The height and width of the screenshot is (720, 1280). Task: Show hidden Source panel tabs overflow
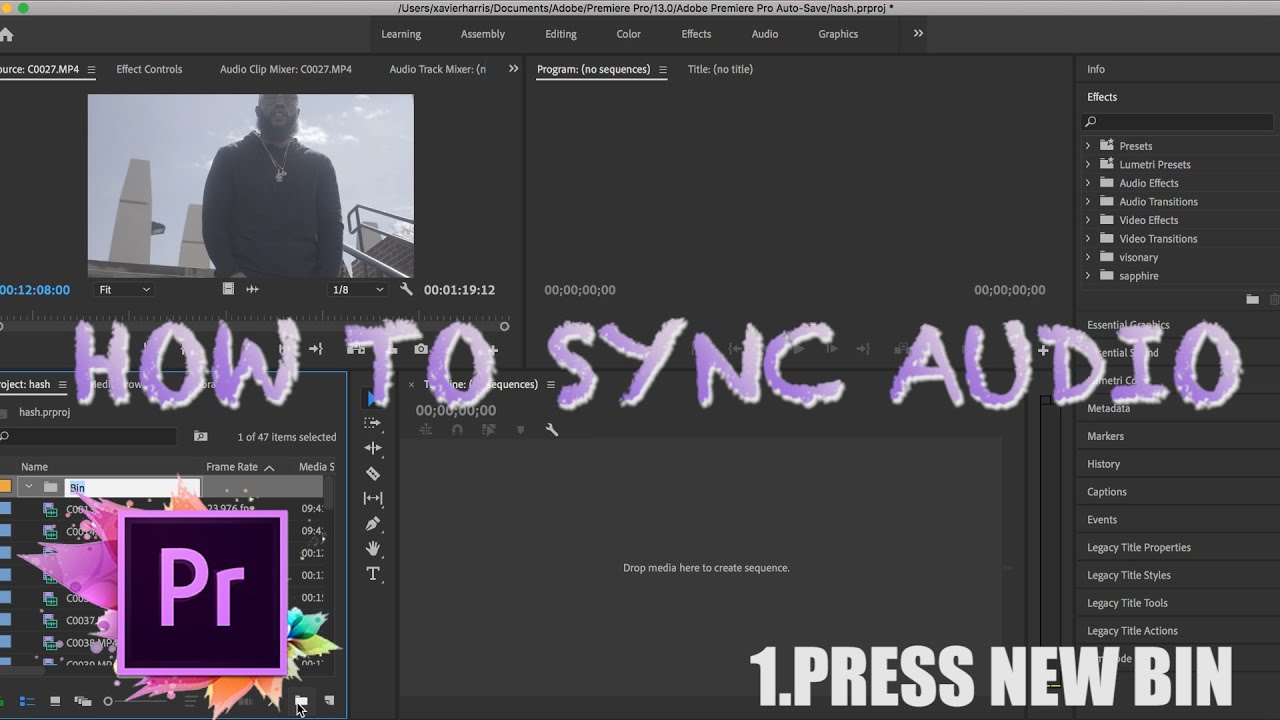(x=513, y=69)
